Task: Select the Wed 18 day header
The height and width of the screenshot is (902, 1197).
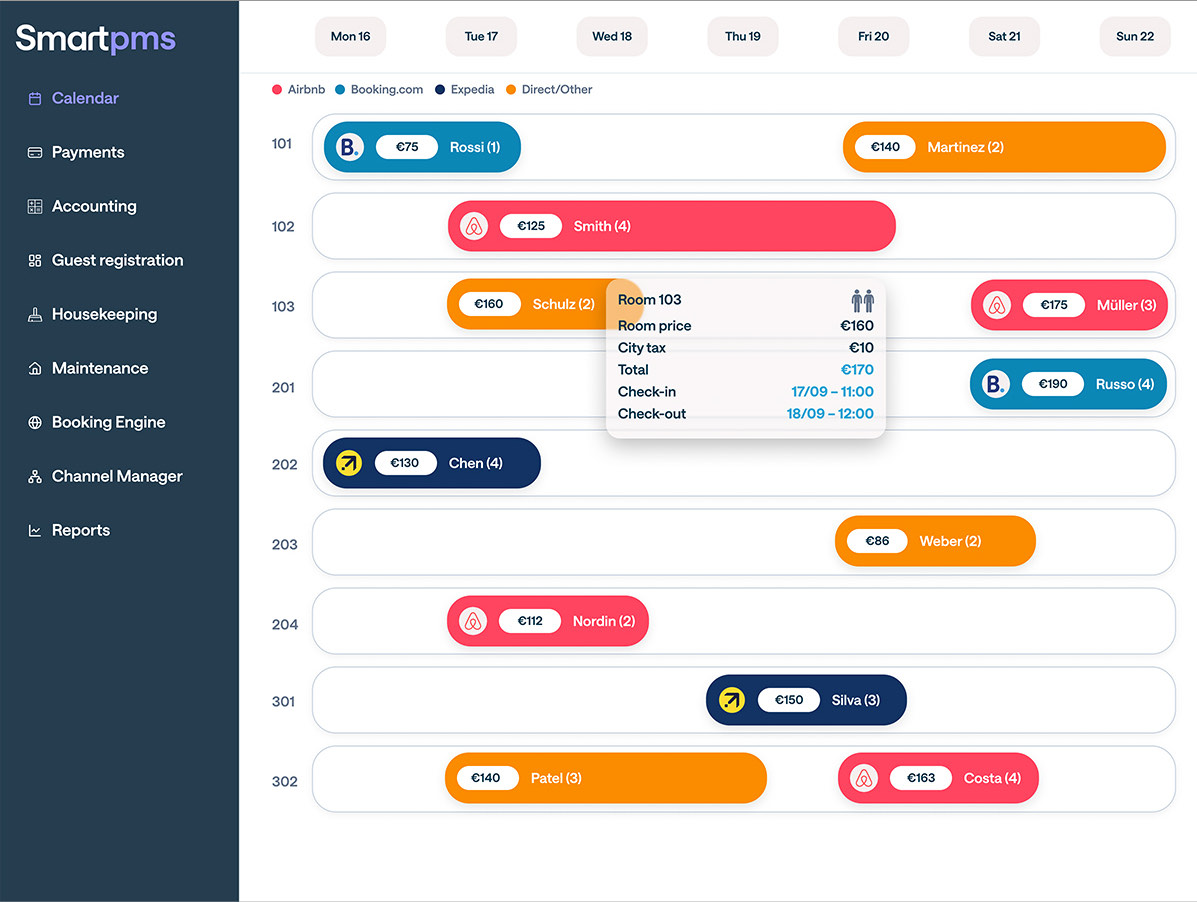Action: point(612,36)
